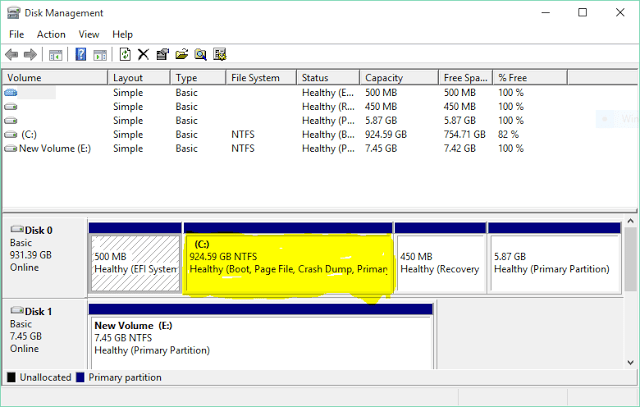This screenshot has width=640, height=407.
Task: Maximize the Disk Management window
Action: tap(582, 13)
